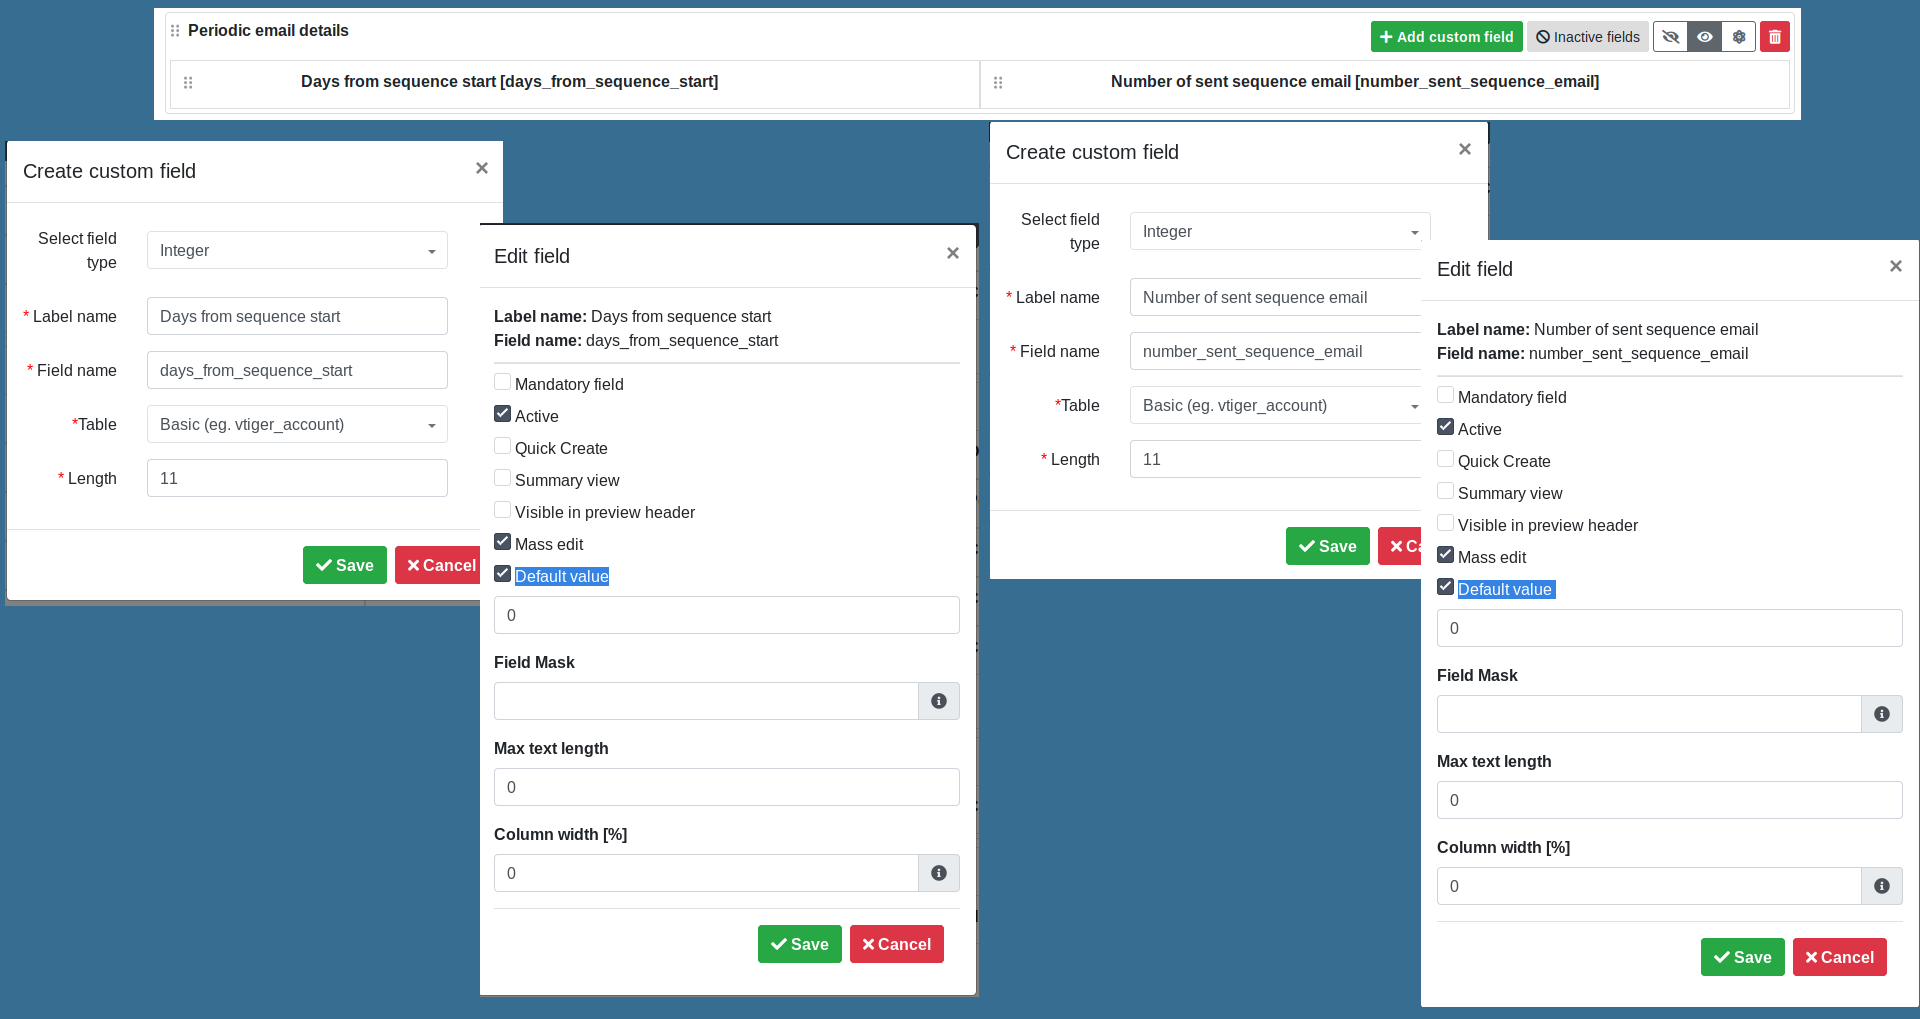Toggle Default value checkbox for days_from_sequence_start
The image size is (1920, 1019).
click(x=503, y=574)
